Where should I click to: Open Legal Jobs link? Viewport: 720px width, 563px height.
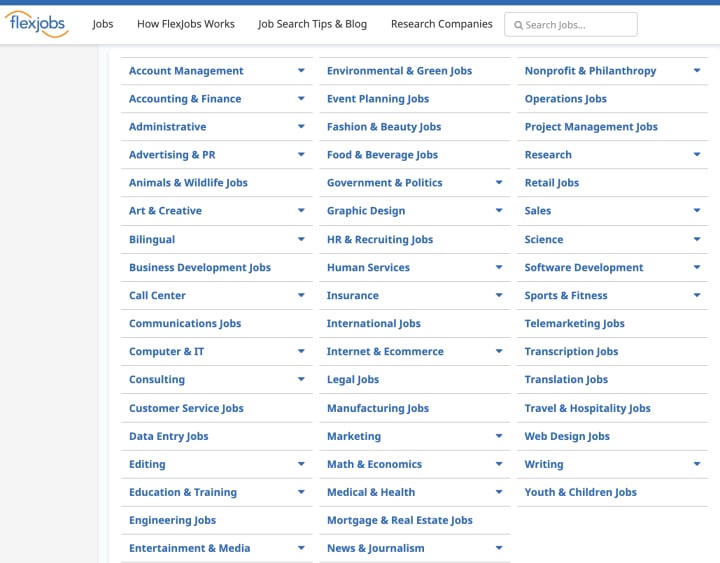pos(353,379)
